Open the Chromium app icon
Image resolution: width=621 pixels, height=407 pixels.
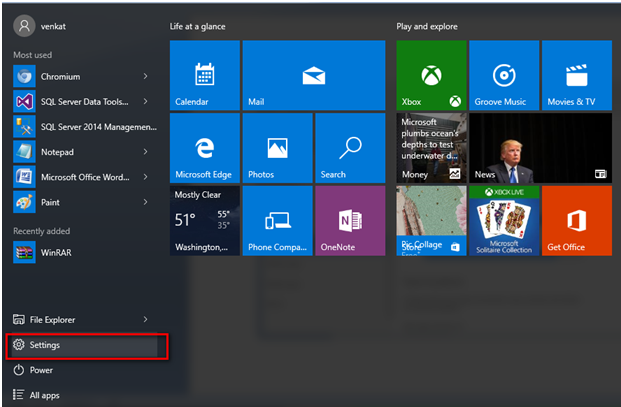point(24,76)
